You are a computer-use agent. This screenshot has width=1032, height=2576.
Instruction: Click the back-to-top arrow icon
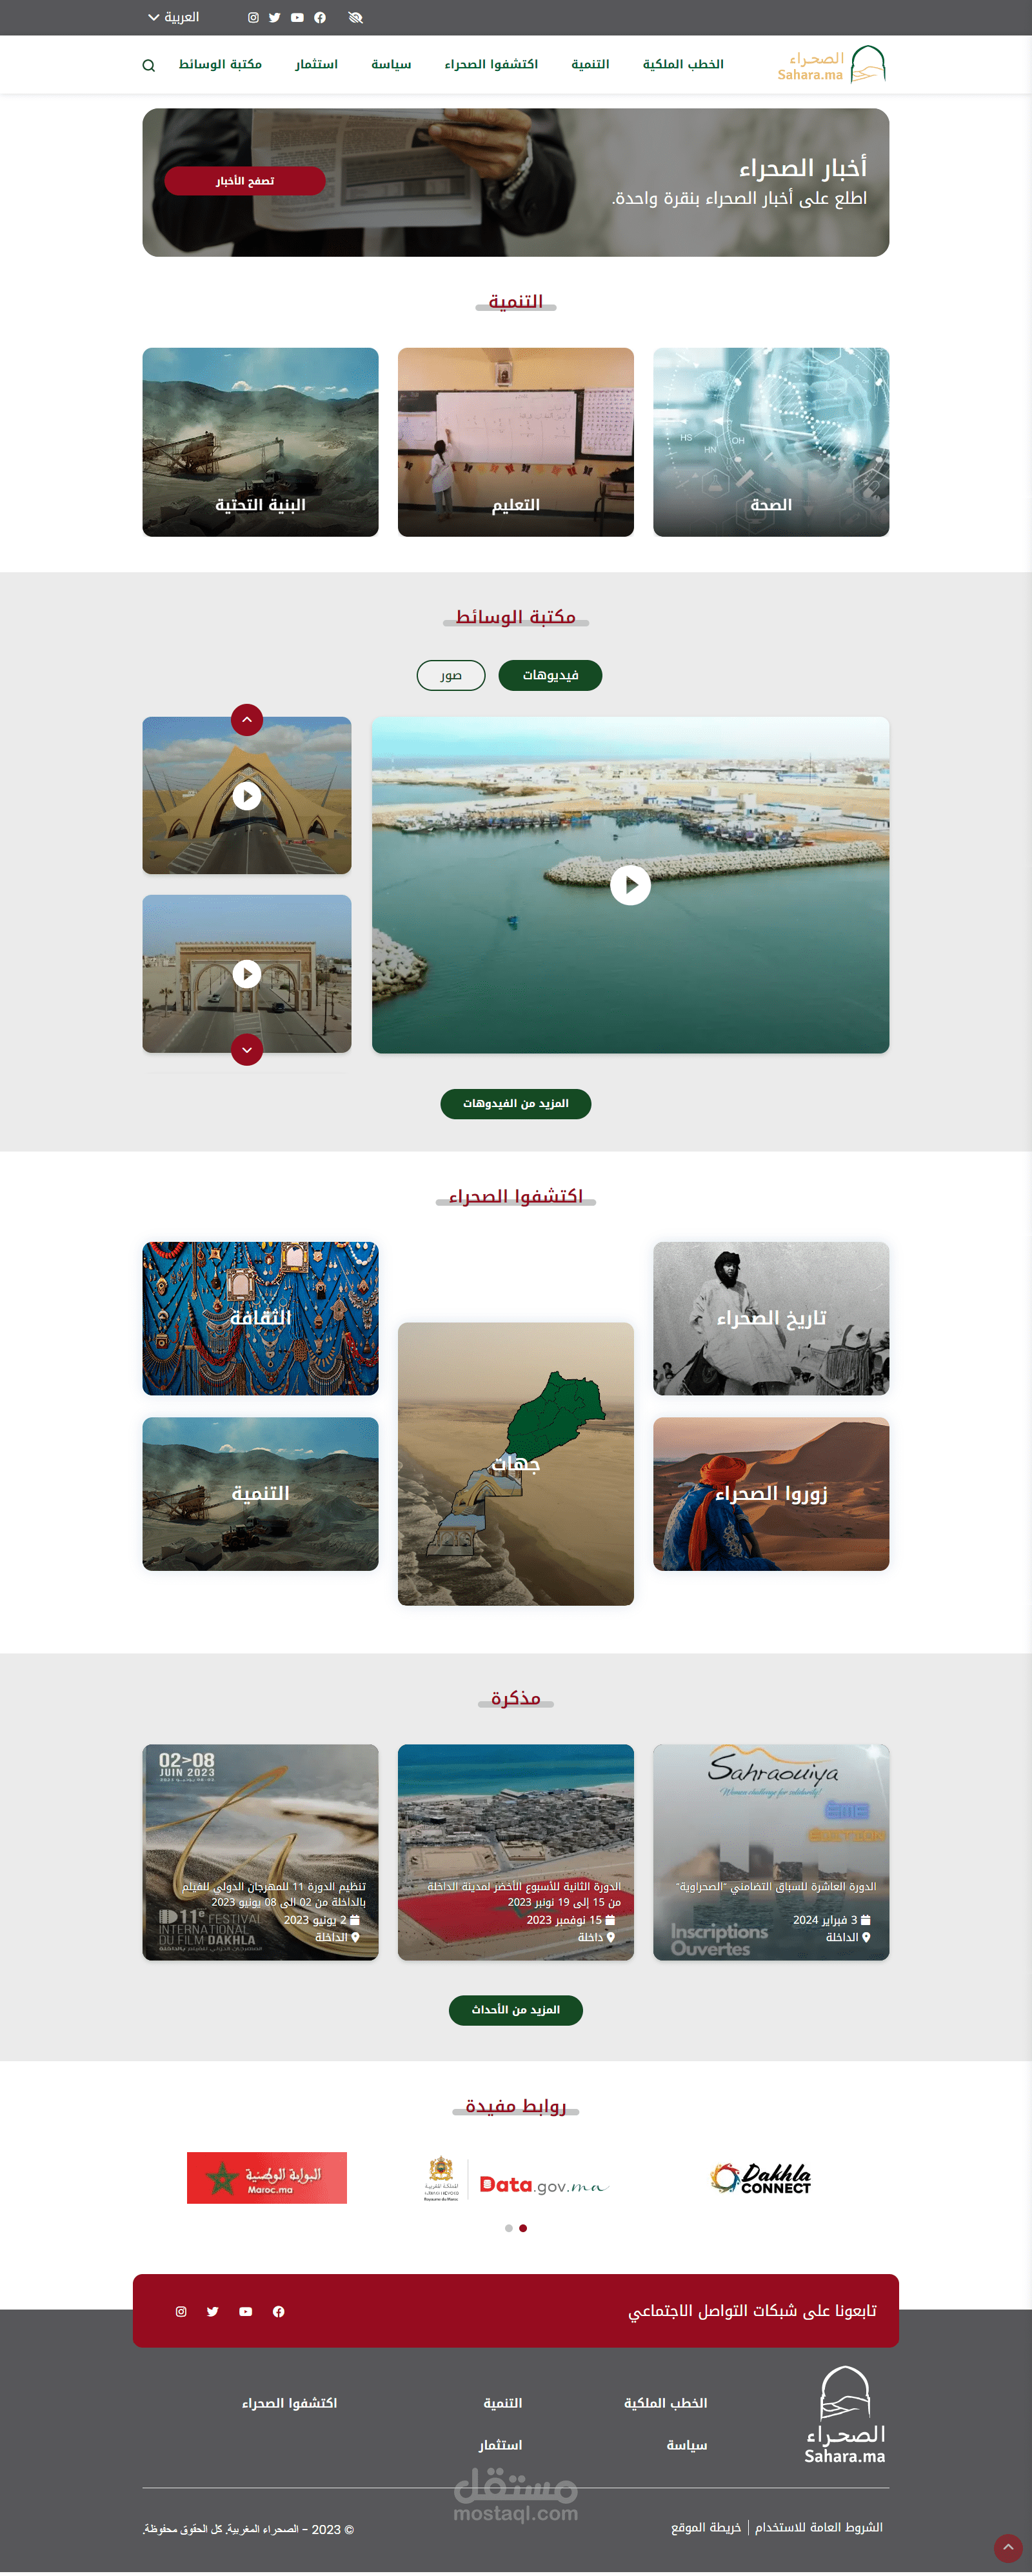coord(1008,2547)
